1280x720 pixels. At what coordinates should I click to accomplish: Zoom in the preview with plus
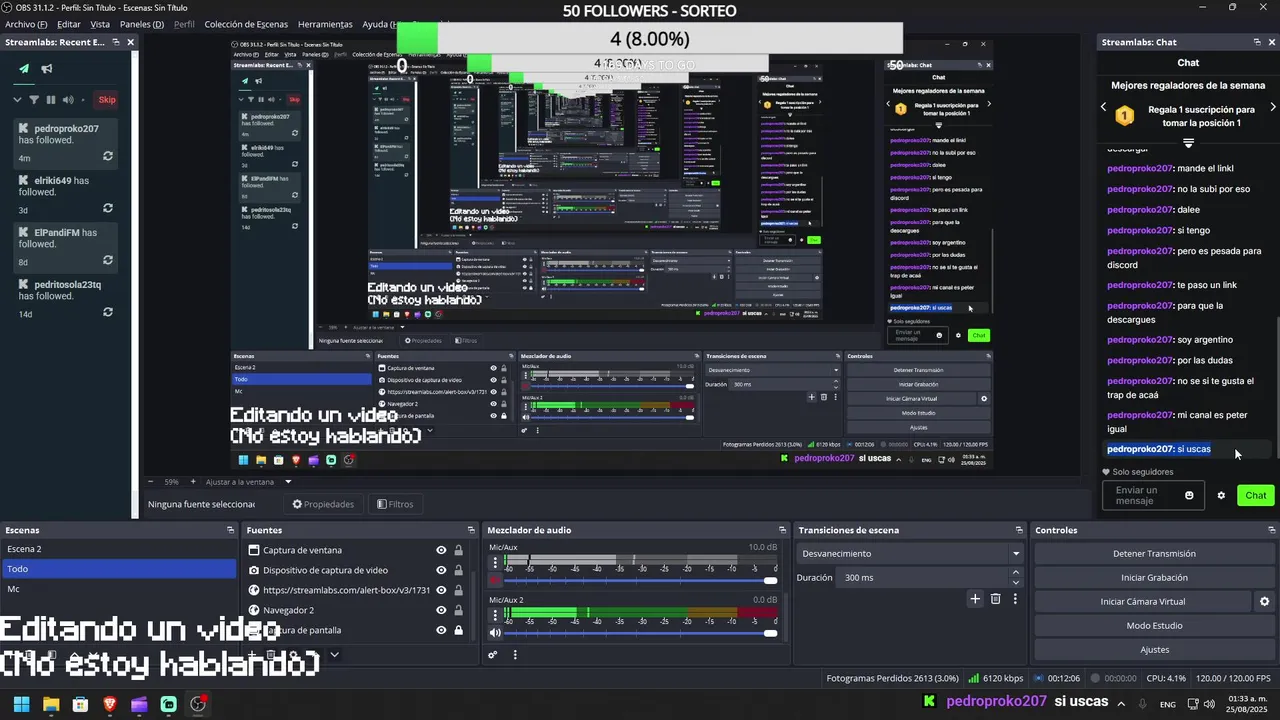point(194,482)
